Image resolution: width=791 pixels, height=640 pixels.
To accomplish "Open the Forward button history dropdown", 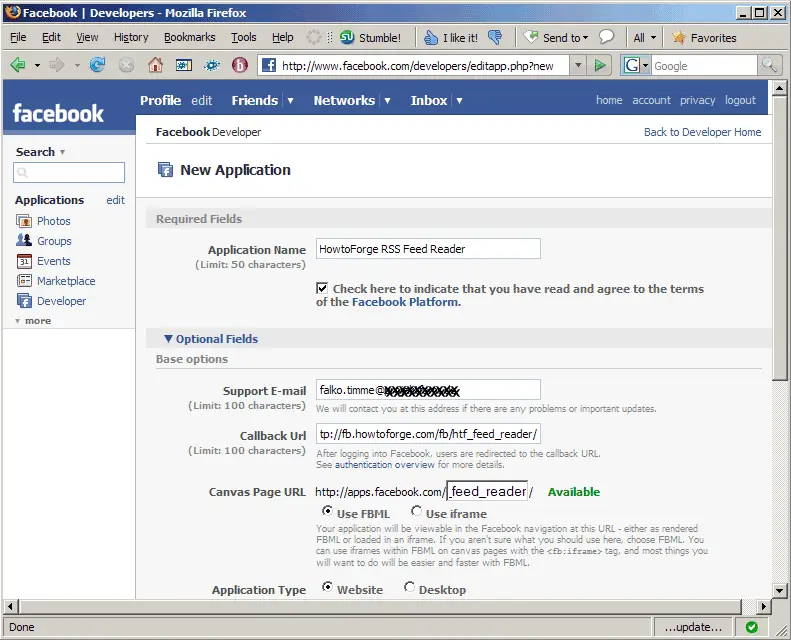I will 77,66.
